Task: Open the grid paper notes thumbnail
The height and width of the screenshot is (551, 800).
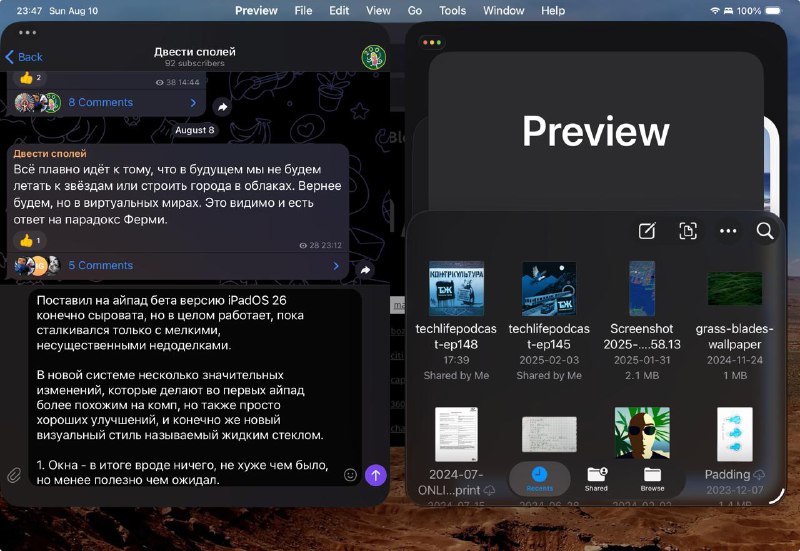Action: click(x=549, y=434)
